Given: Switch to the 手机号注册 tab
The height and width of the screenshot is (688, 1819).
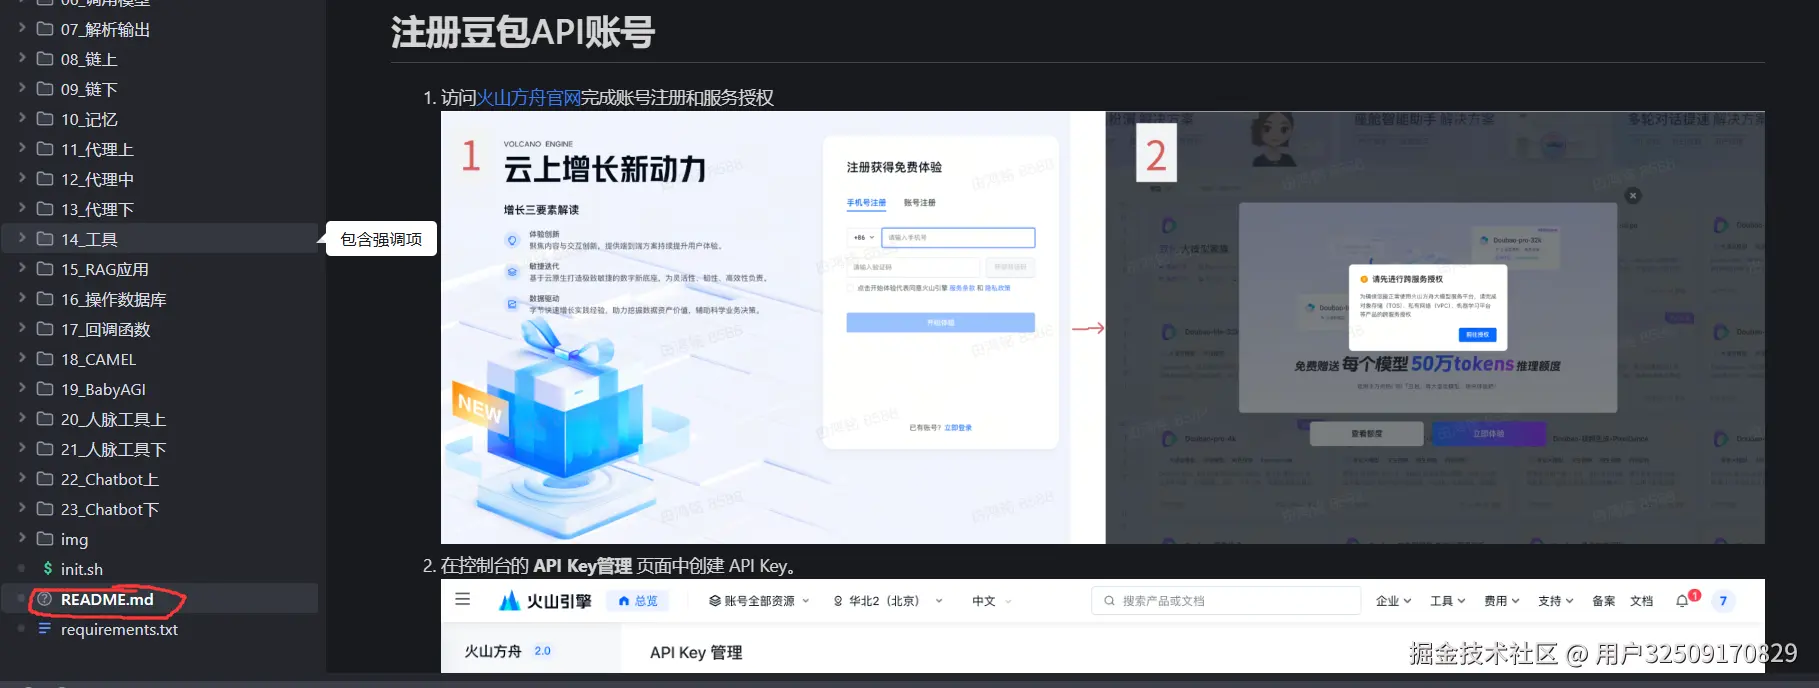Looking at the screenshot, I should (x=866, y=203).
